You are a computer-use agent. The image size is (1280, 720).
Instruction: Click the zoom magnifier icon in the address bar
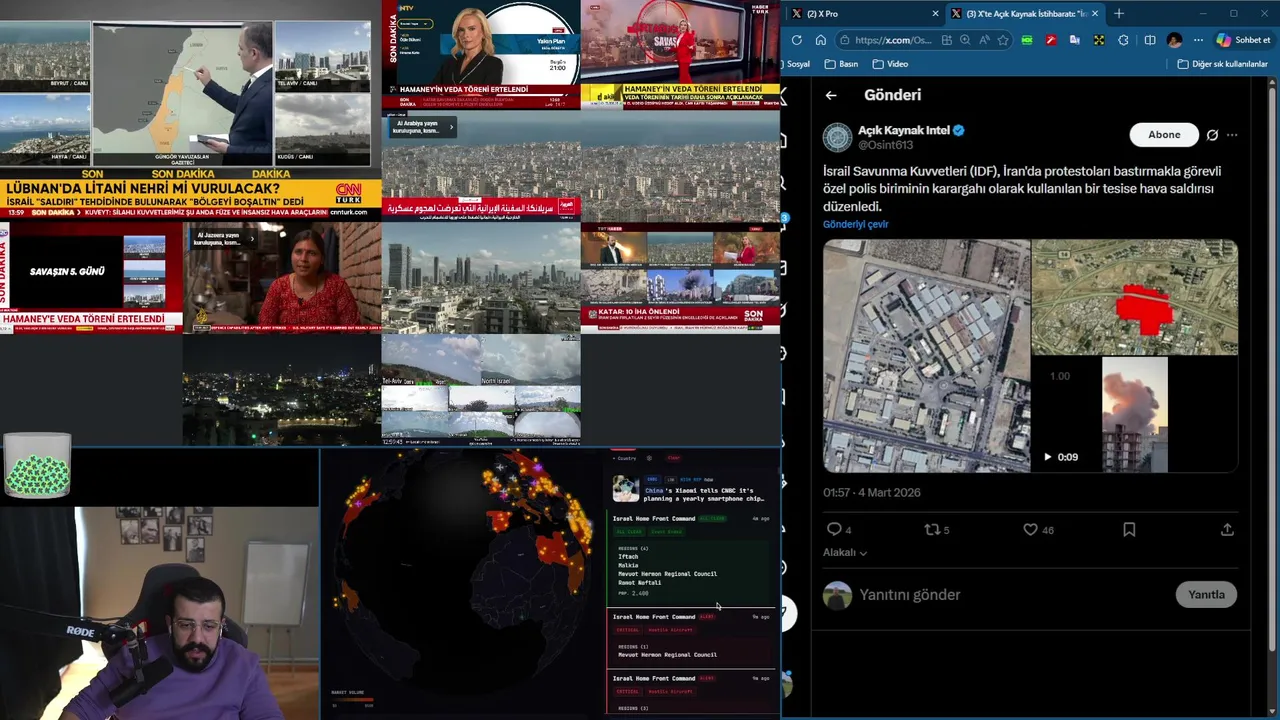point(965,40)
